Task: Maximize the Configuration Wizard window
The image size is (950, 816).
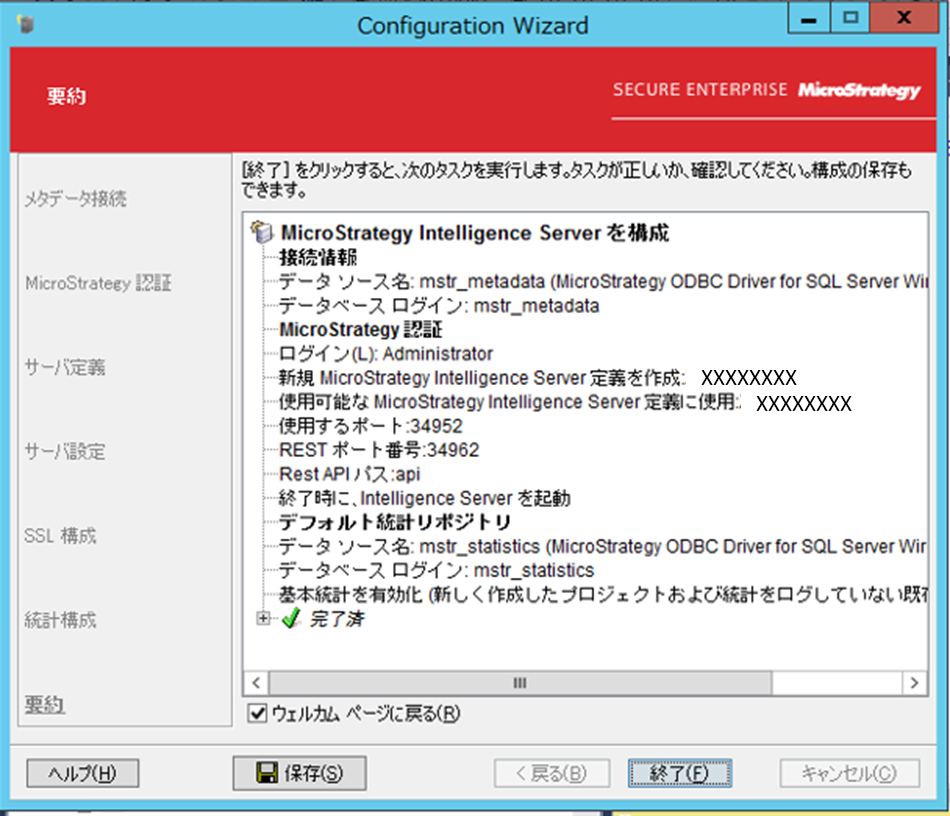Action: 850,18
